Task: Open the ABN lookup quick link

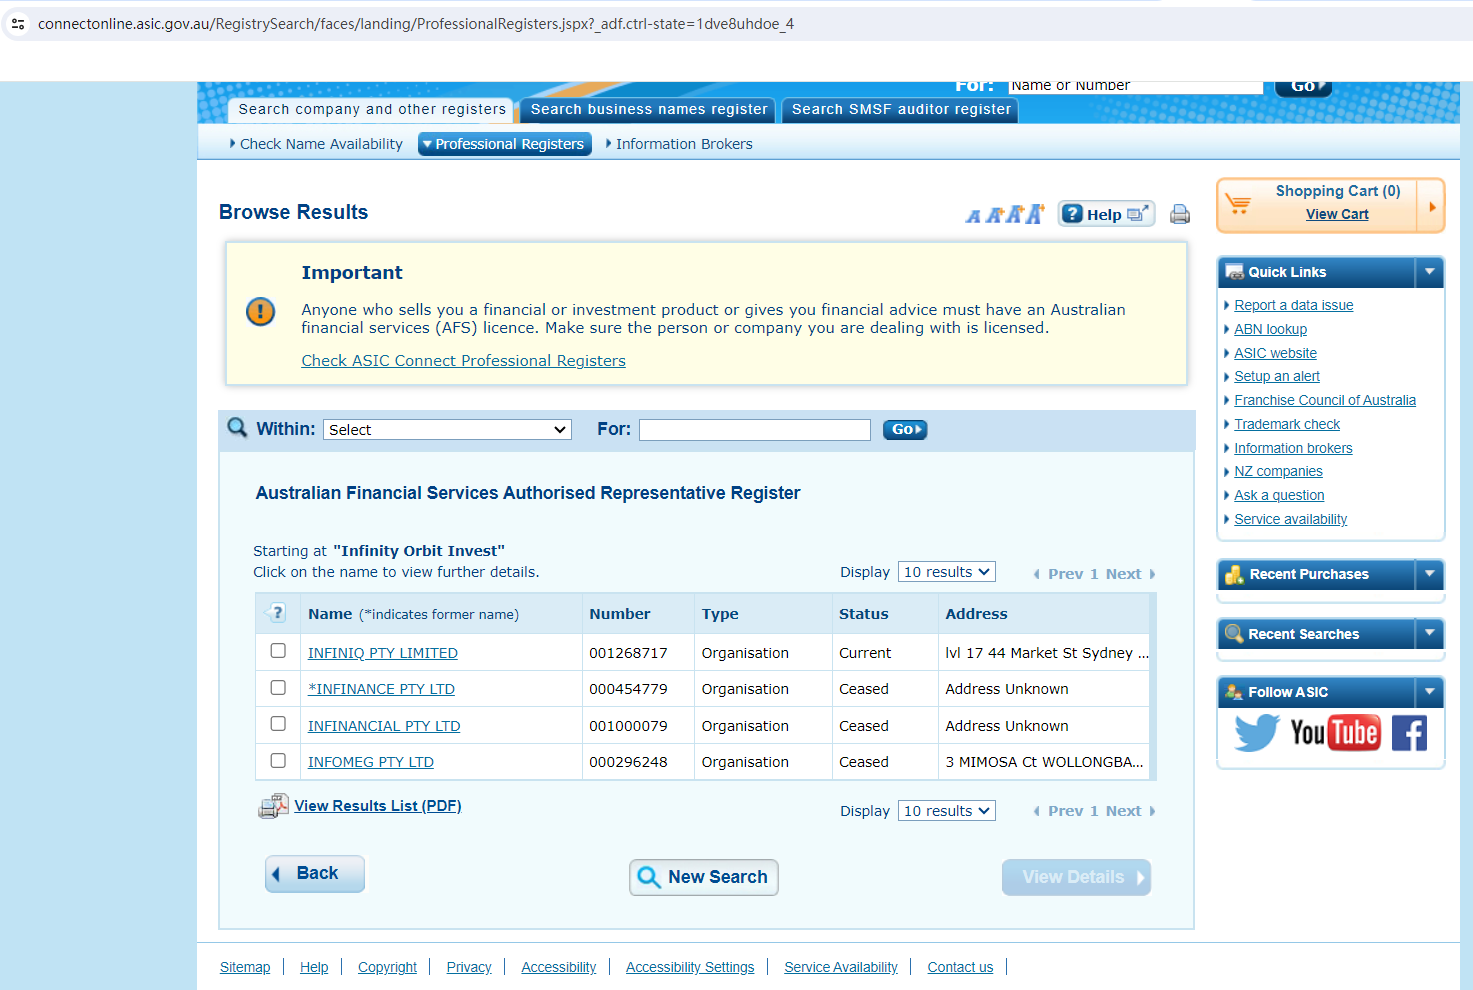Action: (1271, 329)
